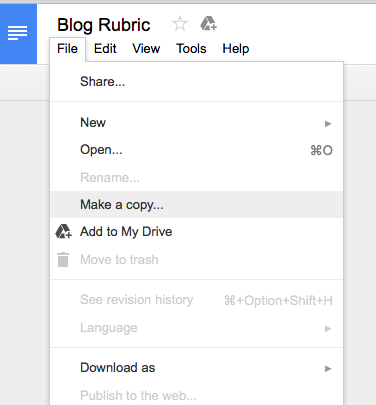Open the View menu
Viewport: 376px width, 405px height.
tap(146, 49)
